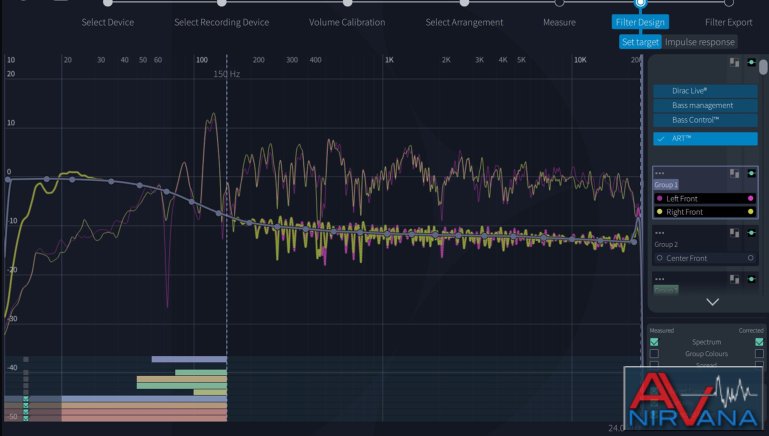Image resolution: width=769 pixels, height=436 pixels.
Task: Toggle Group 1 visibility eye icon
Action: pos(750,174)
